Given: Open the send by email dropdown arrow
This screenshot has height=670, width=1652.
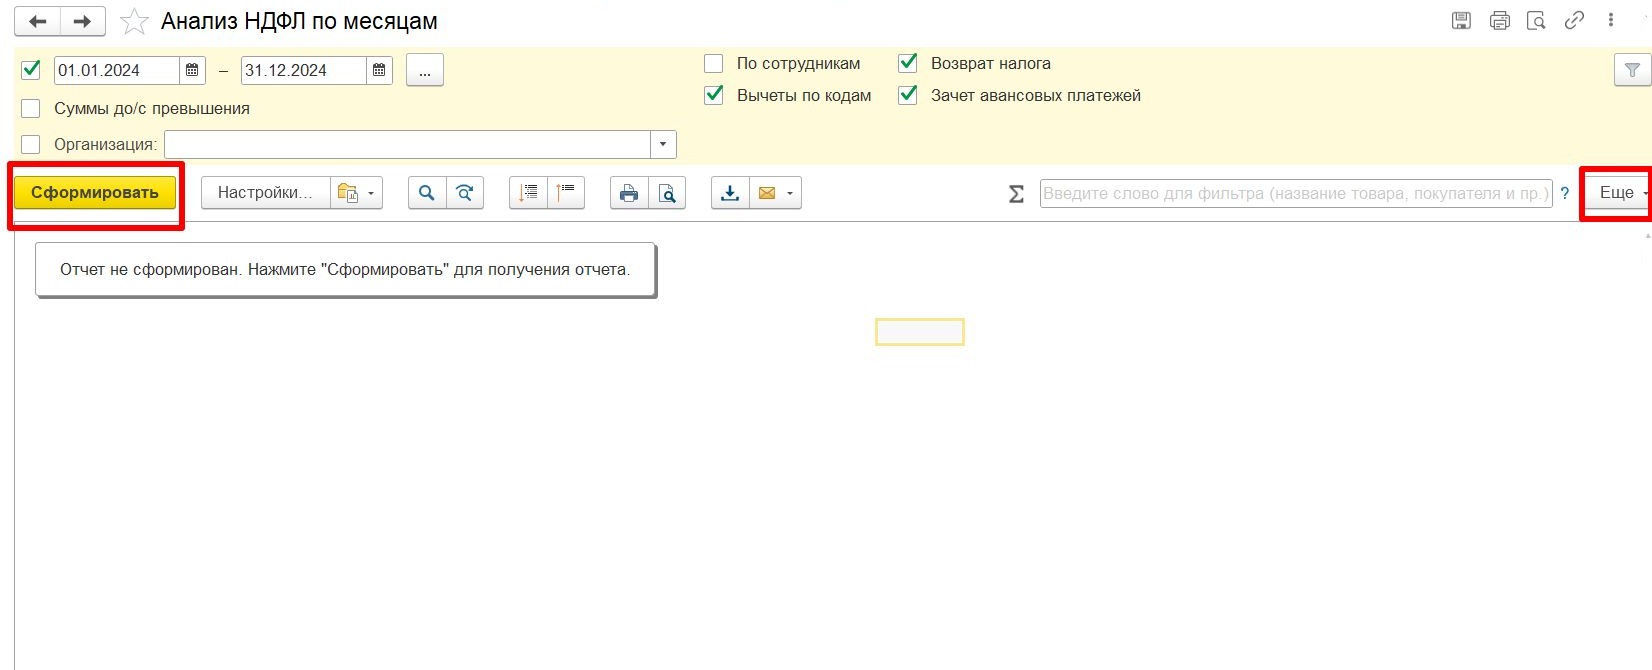Looking at the screenshot, I should click(790, 193).
